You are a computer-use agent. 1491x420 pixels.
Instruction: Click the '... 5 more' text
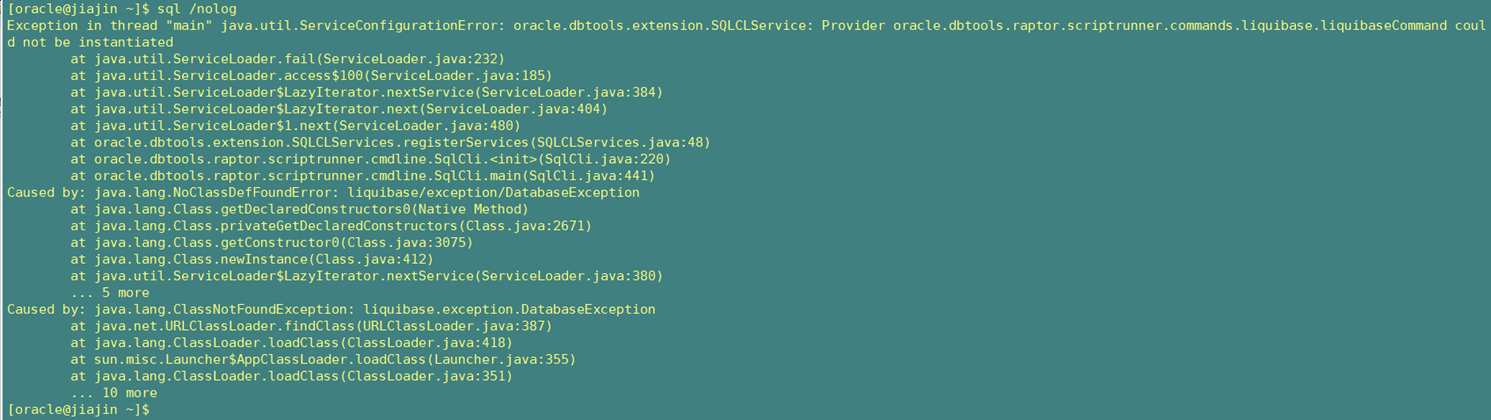coord(110,293)
